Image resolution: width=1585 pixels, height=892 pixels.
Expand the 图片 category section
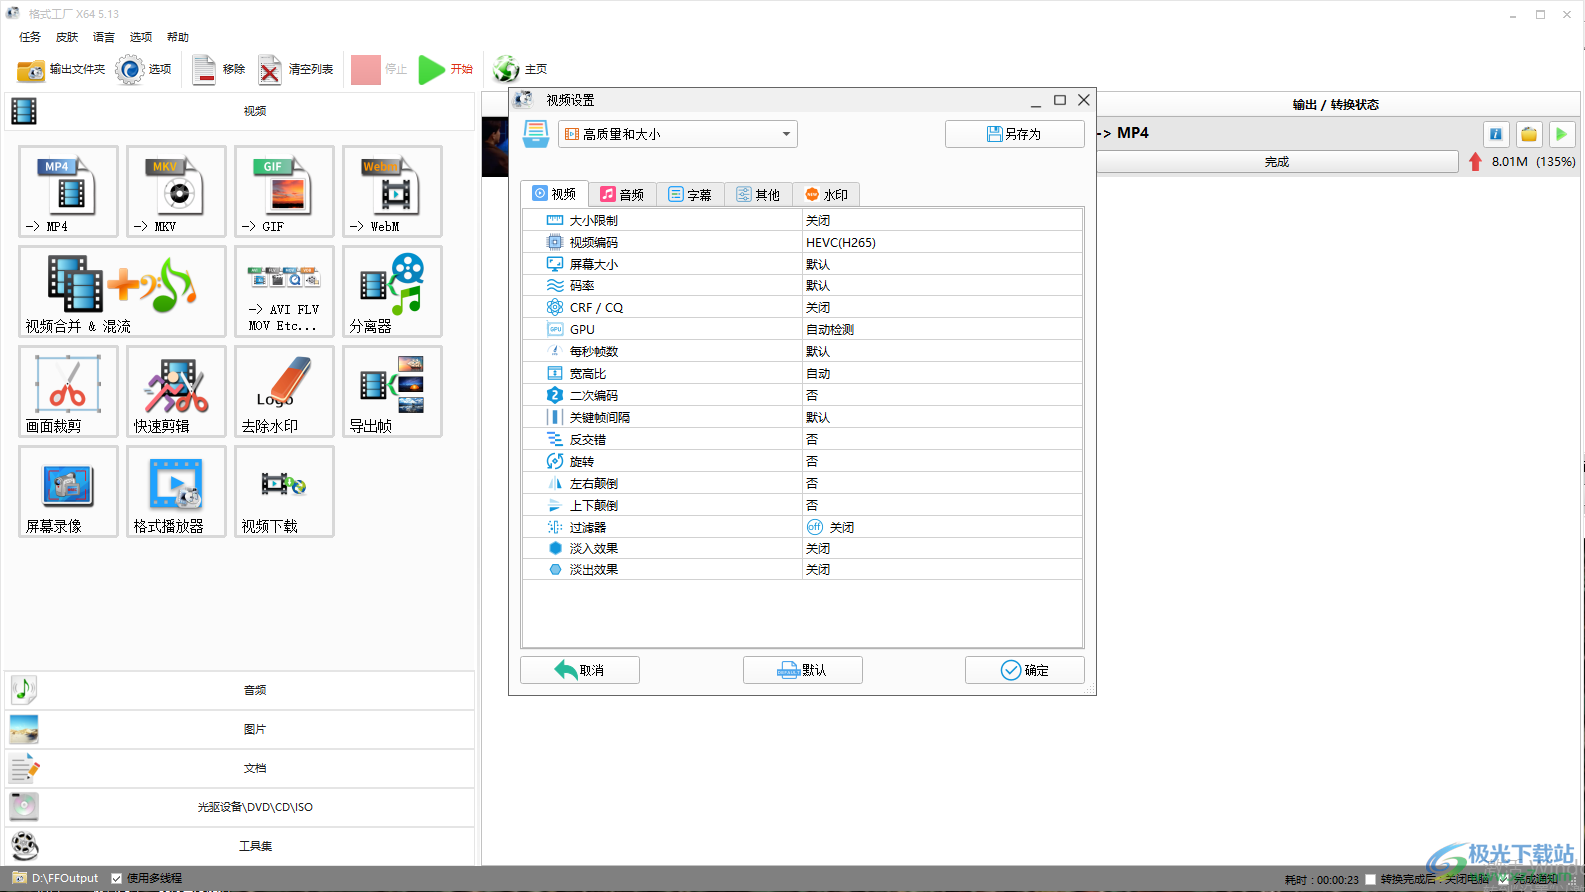240,729
